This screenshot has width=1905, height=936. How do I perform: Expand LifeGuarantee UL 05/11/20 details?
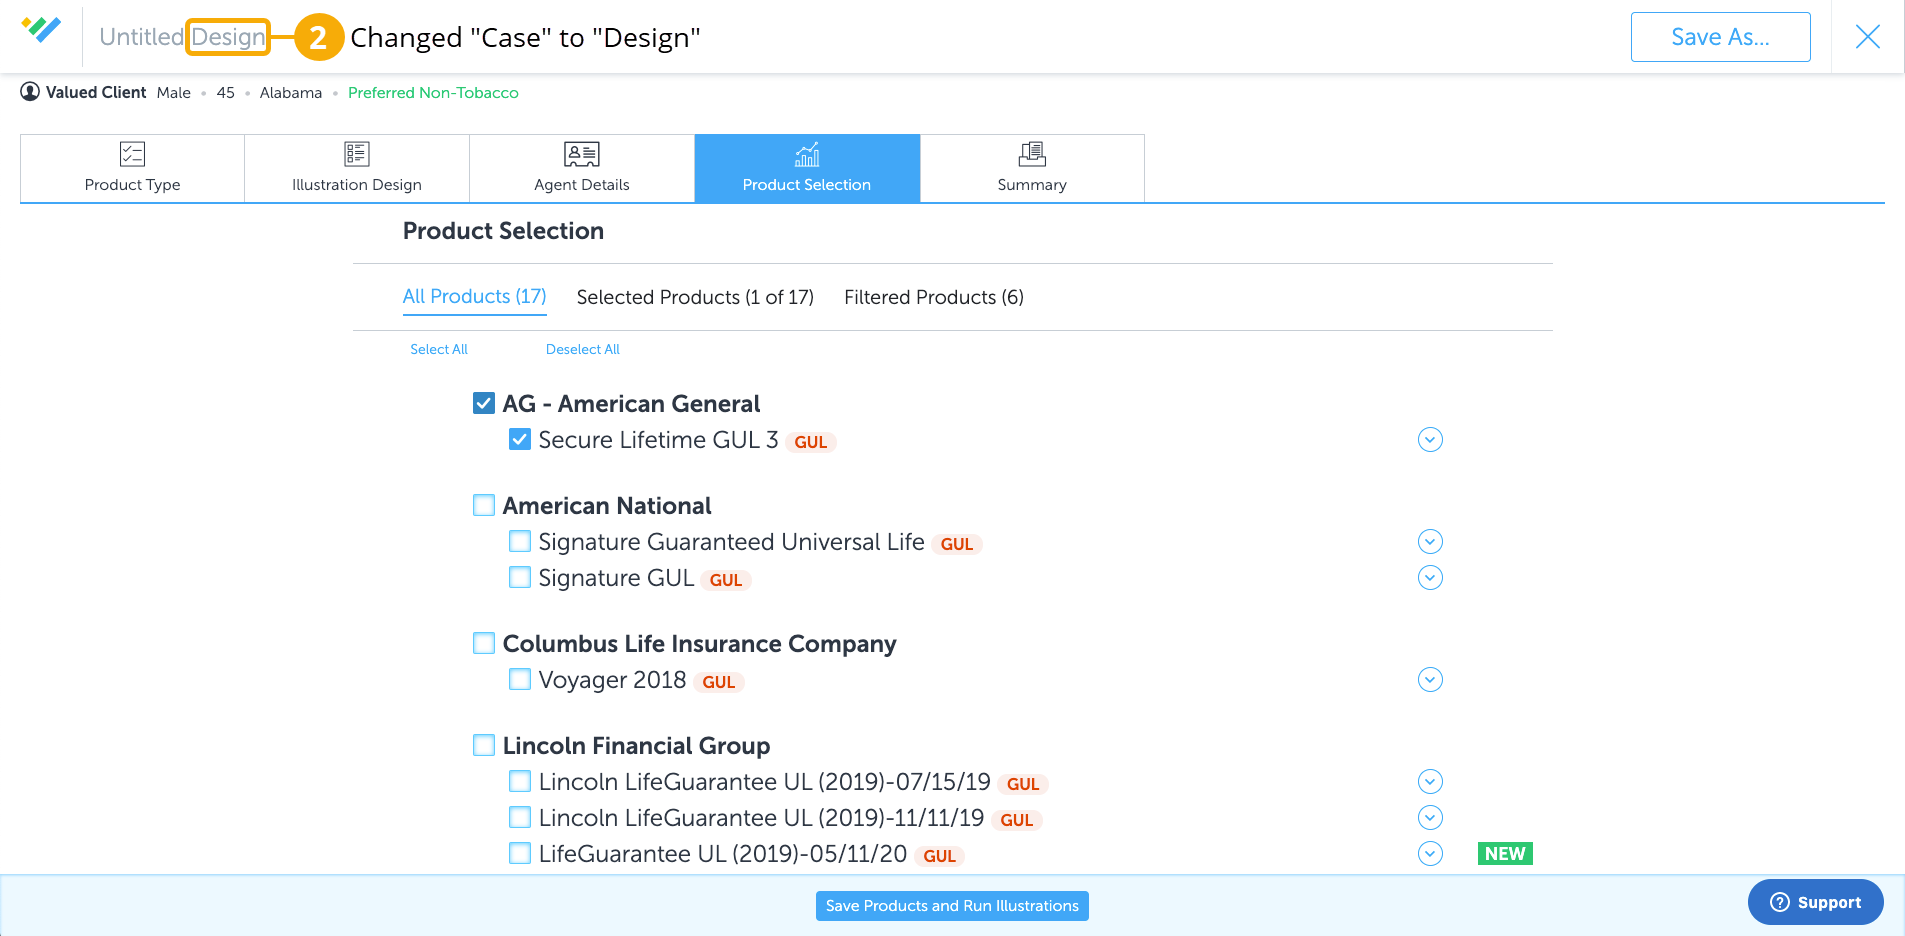click(x=1430, y=854)
